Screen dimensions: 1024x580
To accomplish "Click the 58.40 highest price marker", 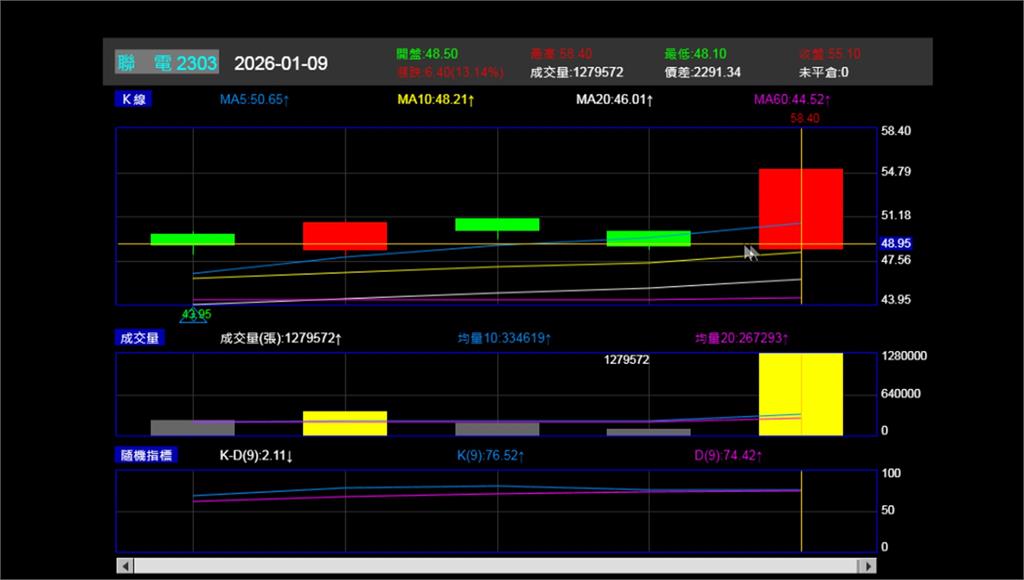I will (804, 118).
